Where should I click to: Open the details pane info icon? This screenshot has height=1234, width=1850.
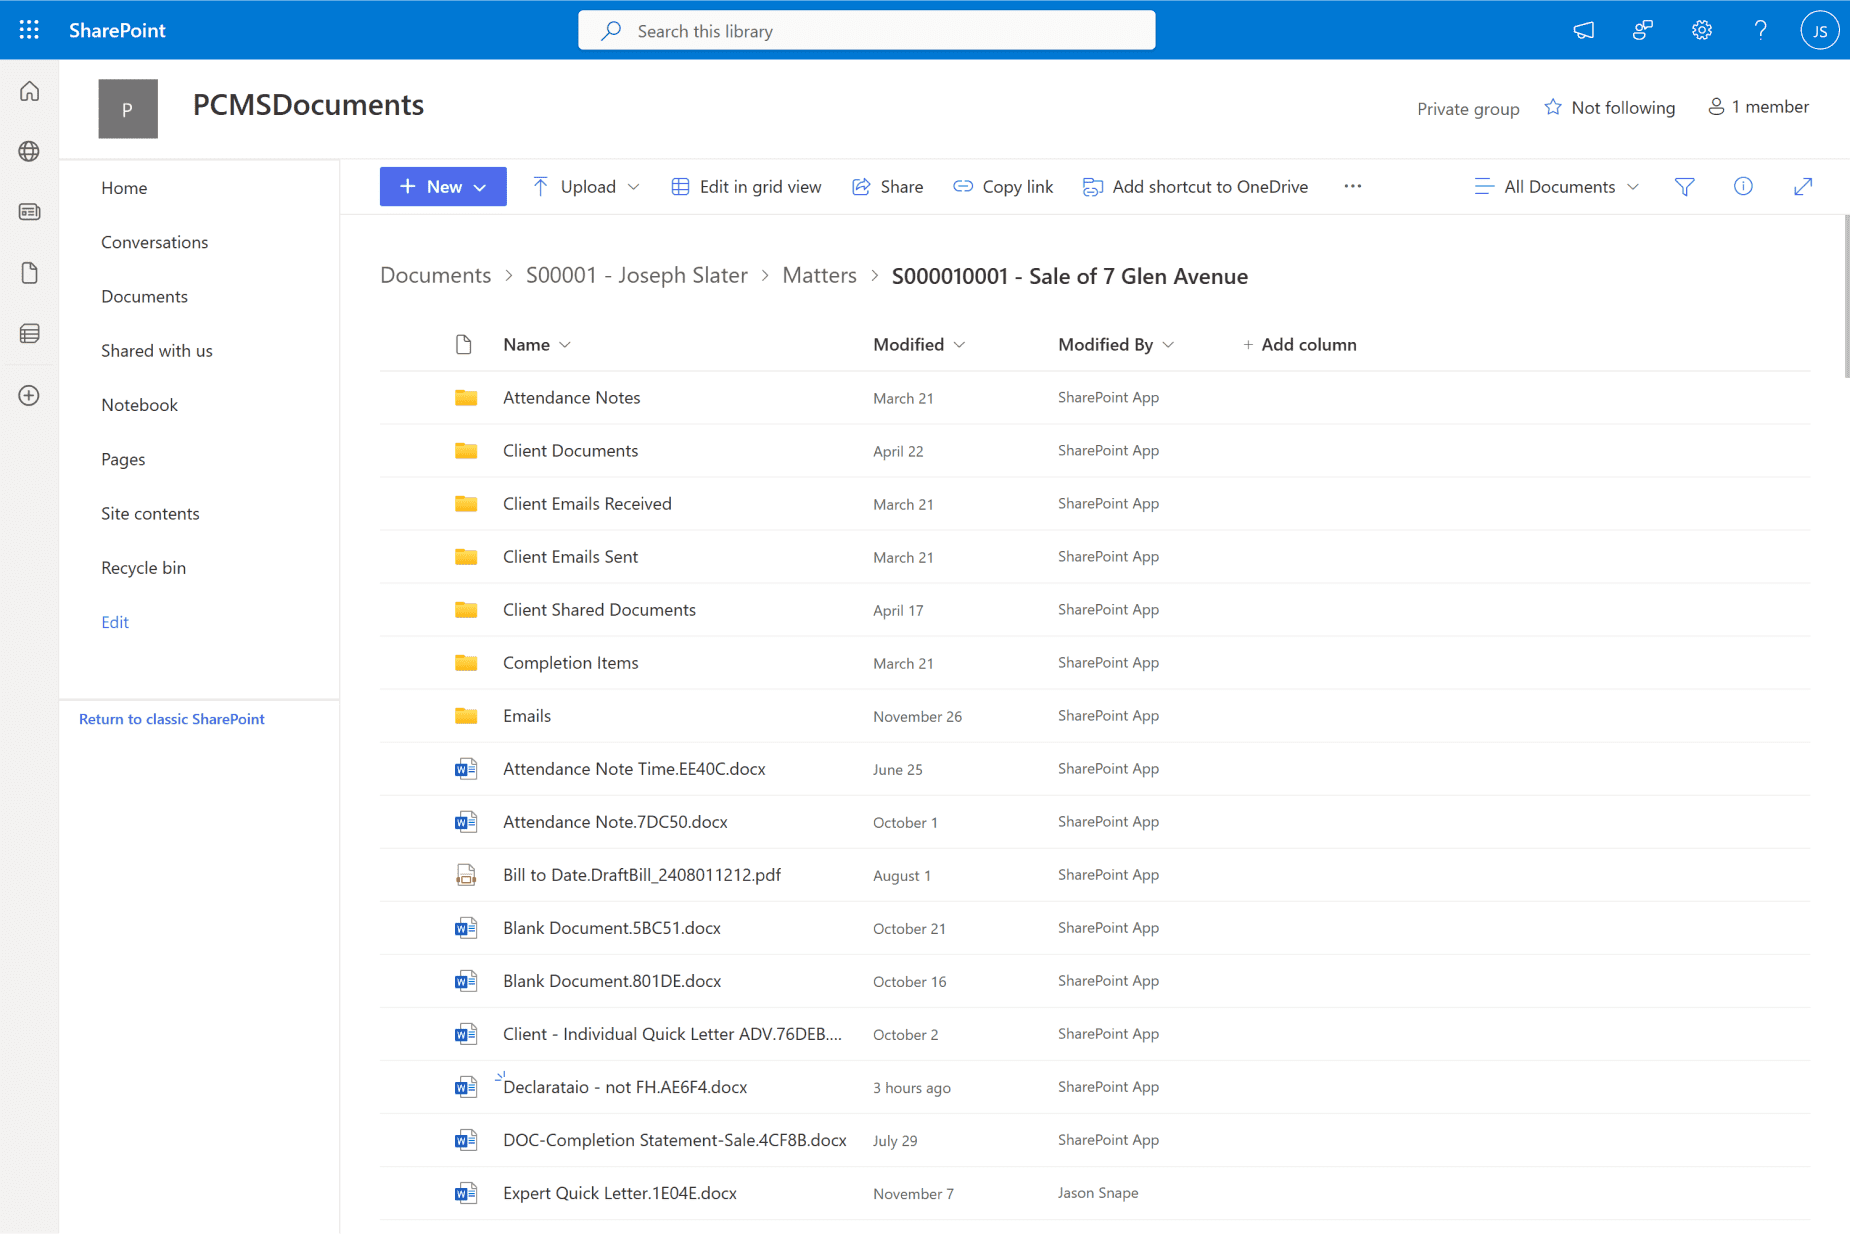(x=1743, y=187)
